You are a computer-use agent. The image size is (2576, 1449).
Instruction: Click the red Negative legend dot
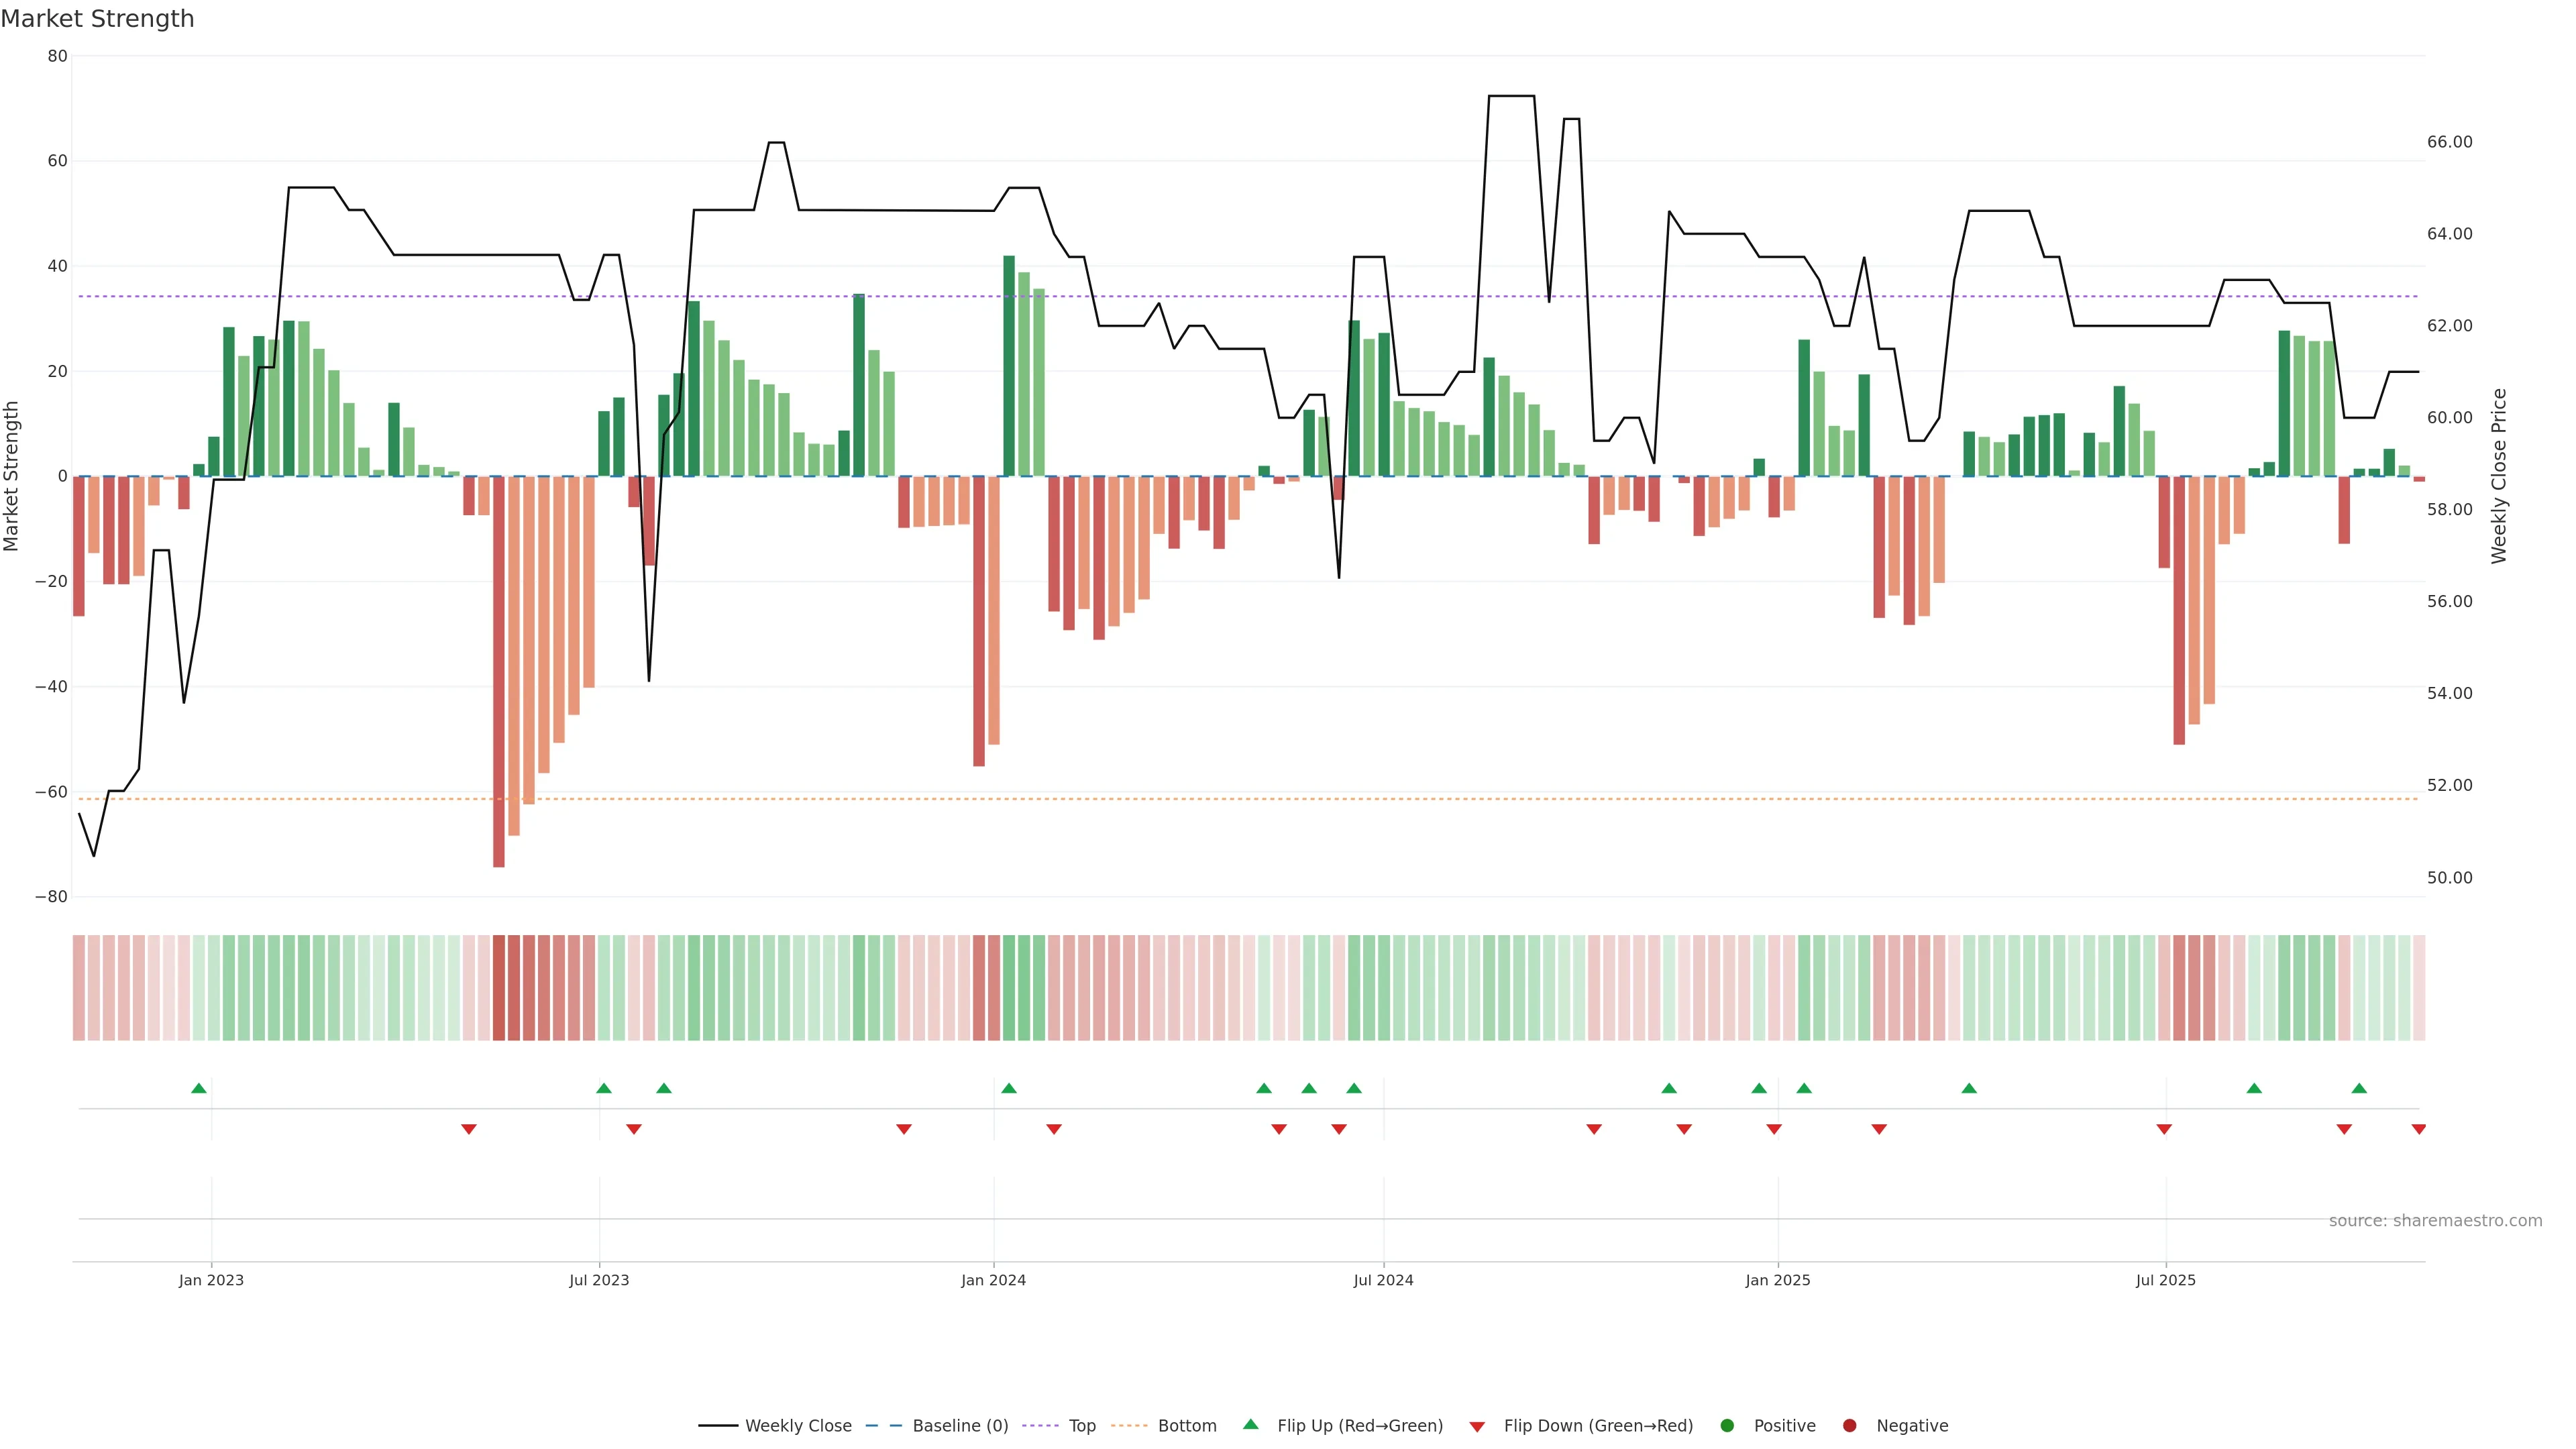click(x=1849, y=1425)
